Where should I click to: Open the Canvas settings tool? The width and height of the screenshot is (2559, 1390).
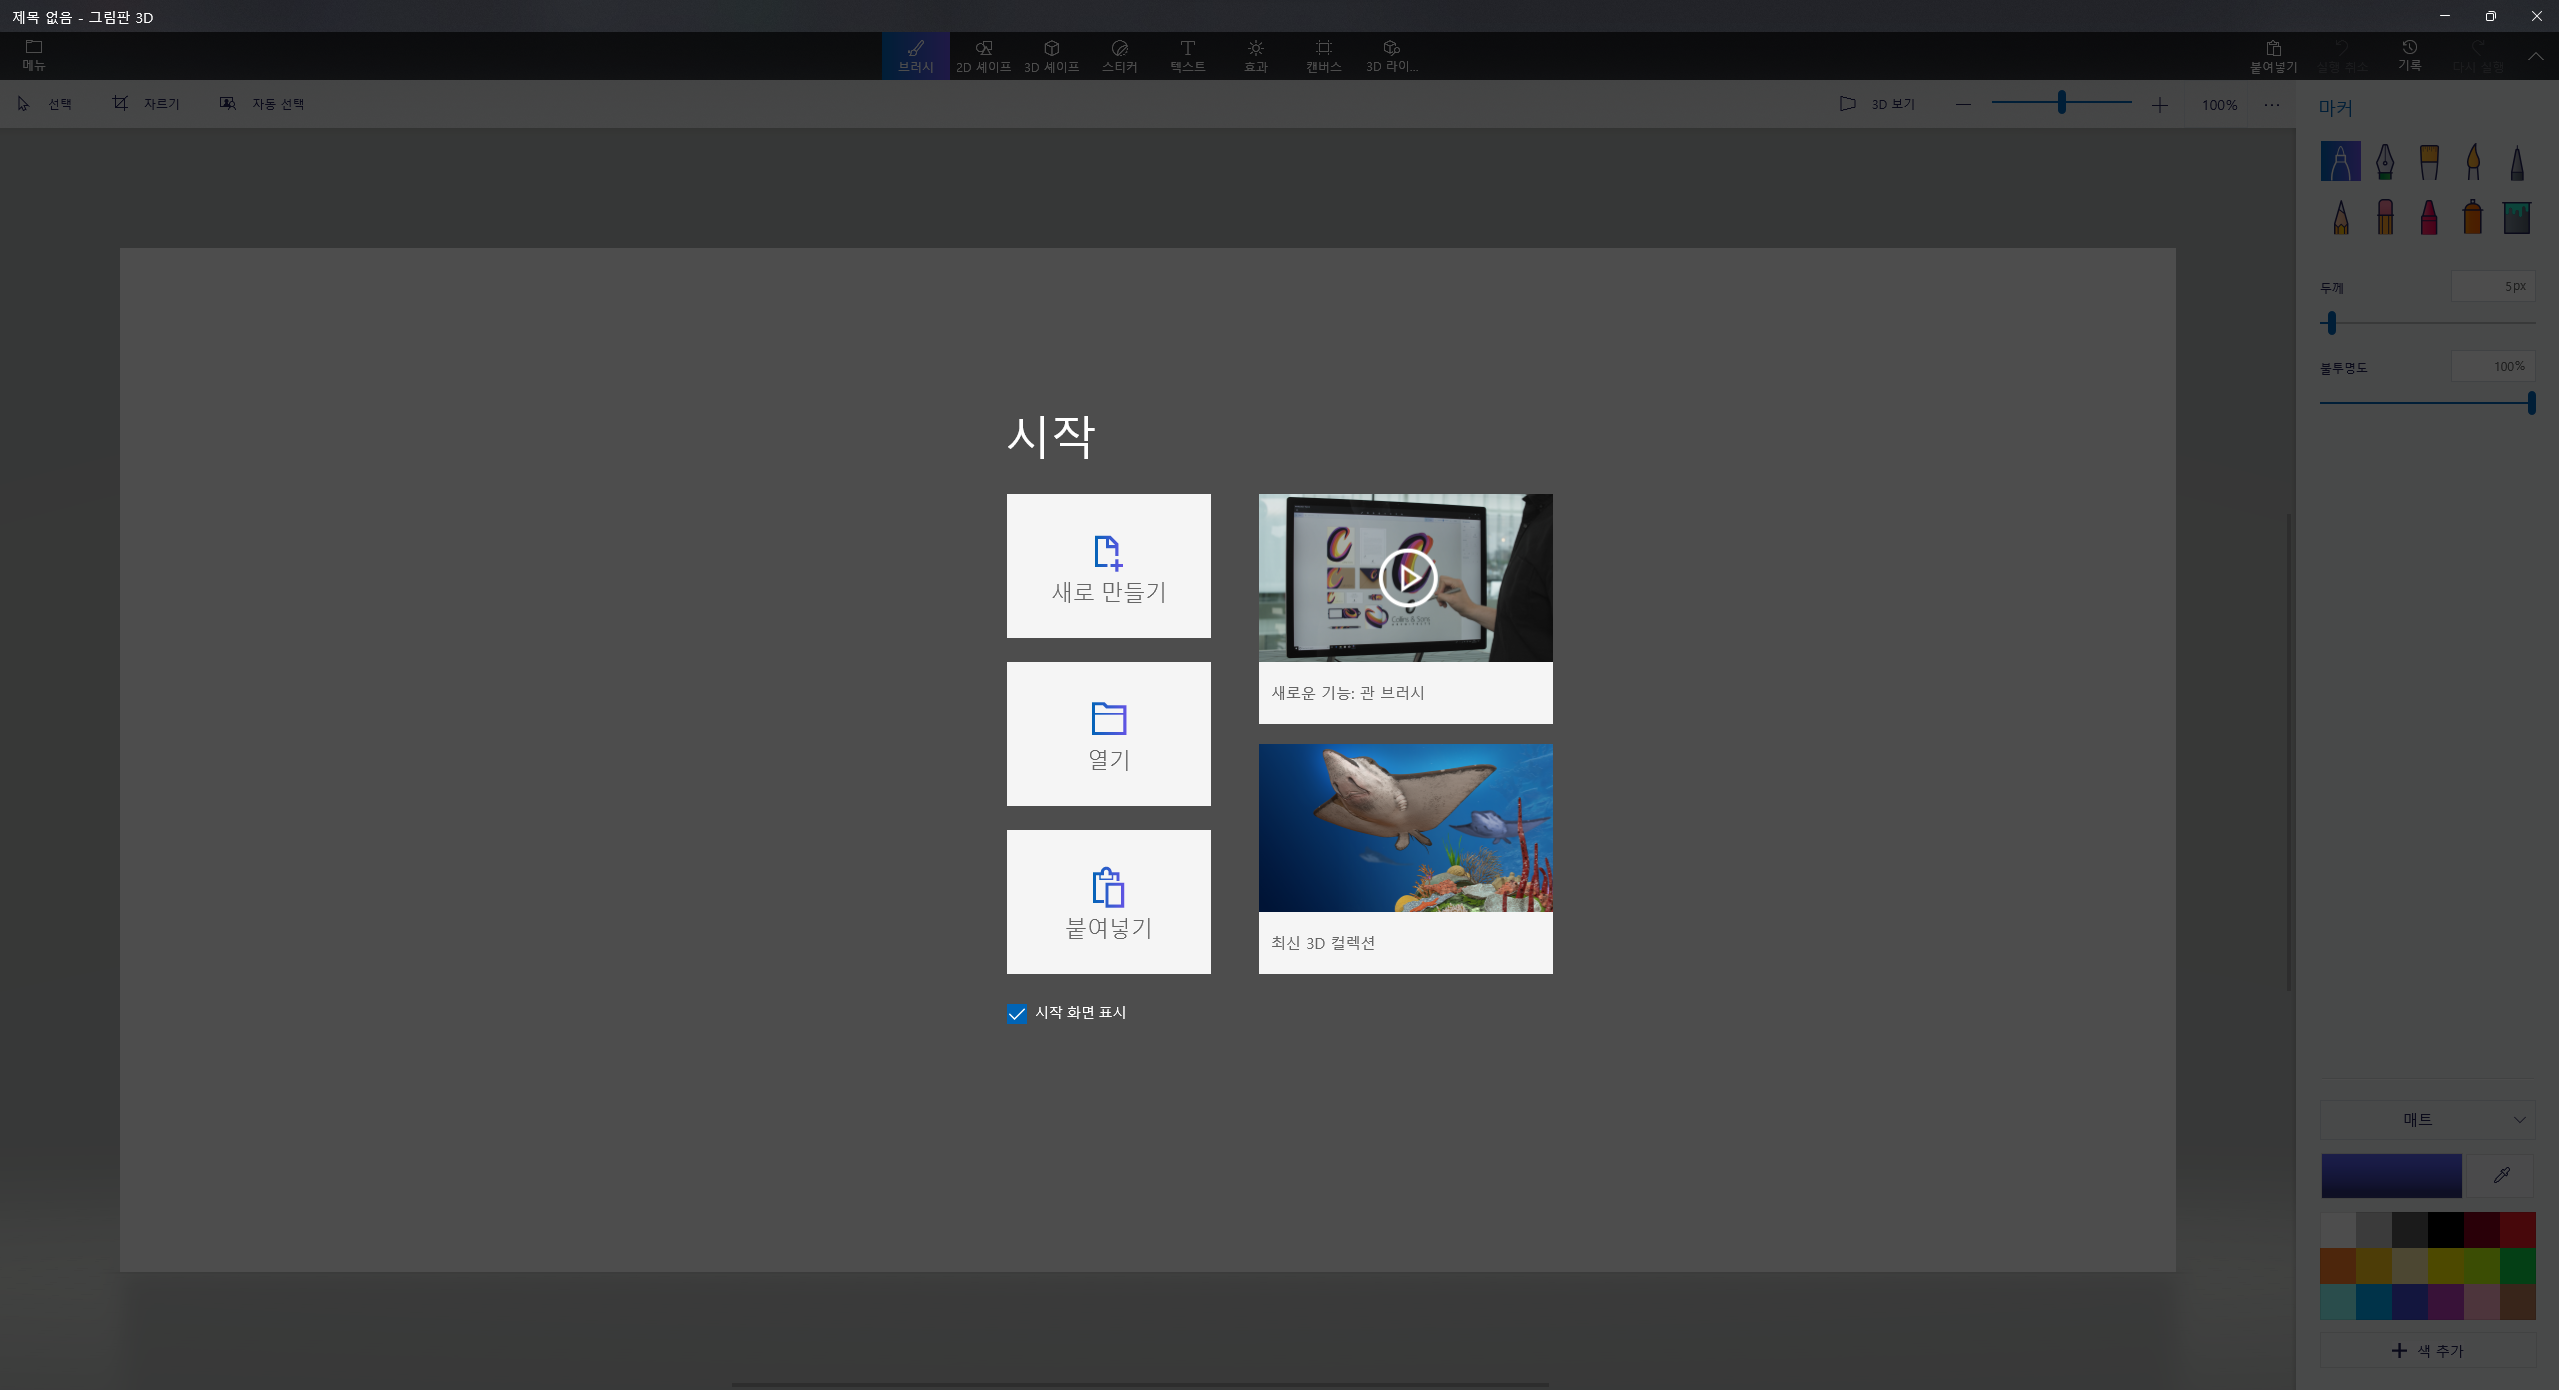[1323, 56]
